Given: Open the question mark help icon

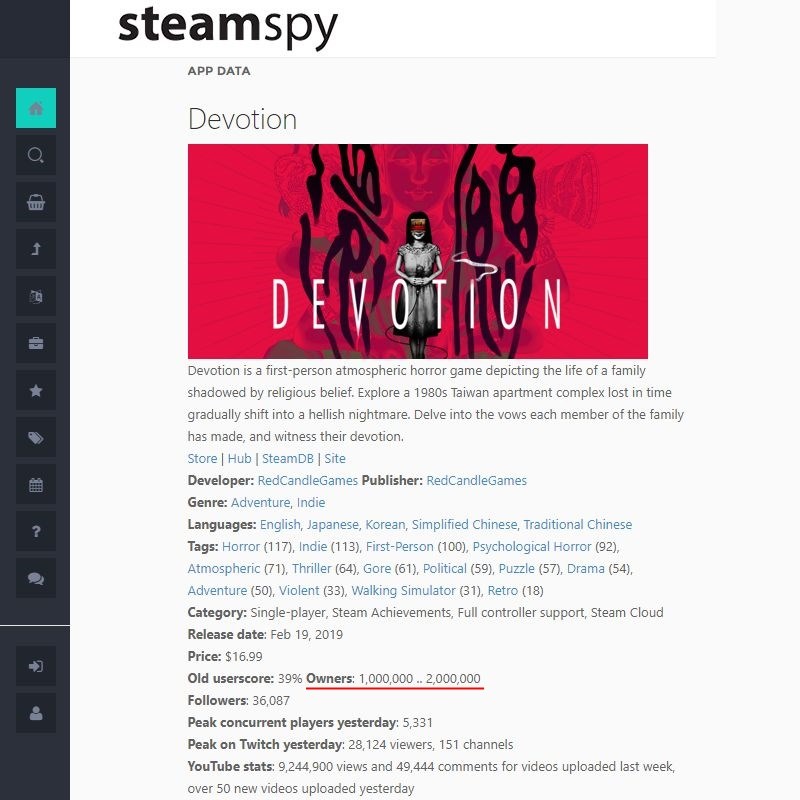Looking at the screenshot, I should coord(36,531).
